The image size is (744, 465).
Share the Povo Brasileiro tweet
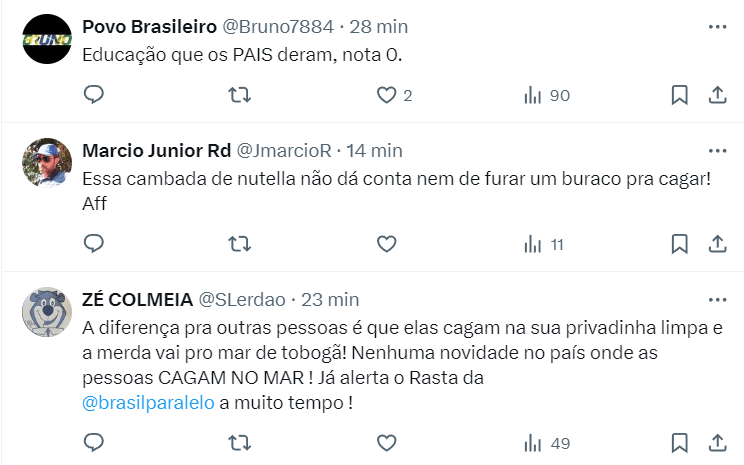click(716, 95)
